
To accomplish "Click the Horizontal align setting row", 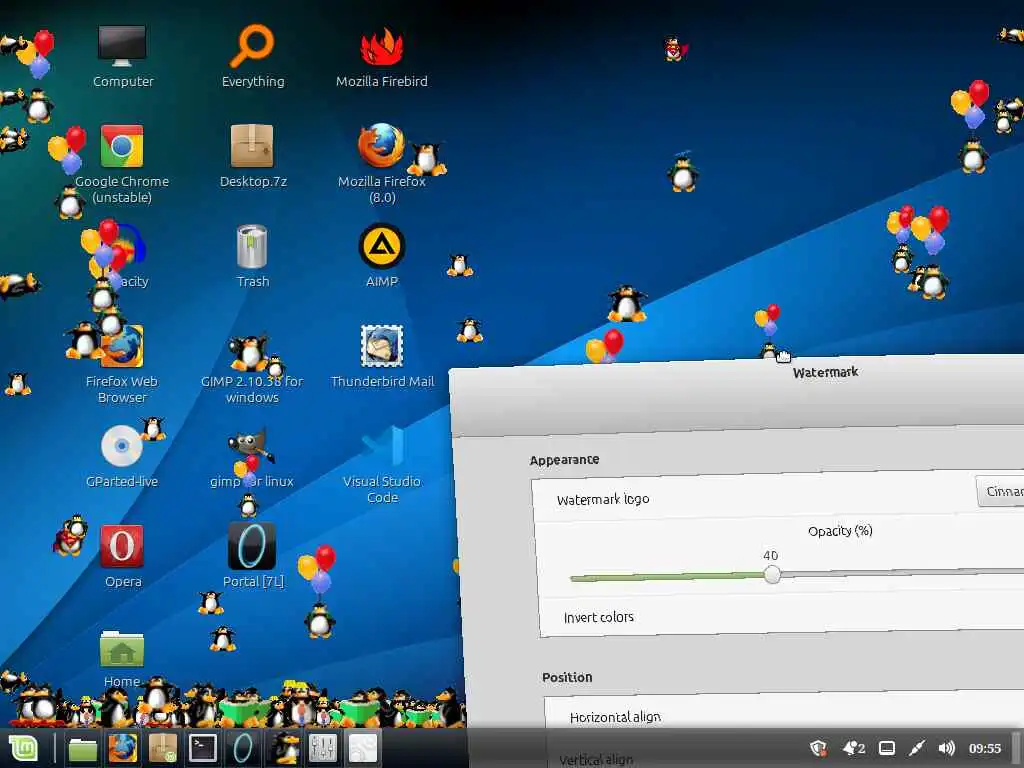I will pyautogui.click(x=784, y=714).
